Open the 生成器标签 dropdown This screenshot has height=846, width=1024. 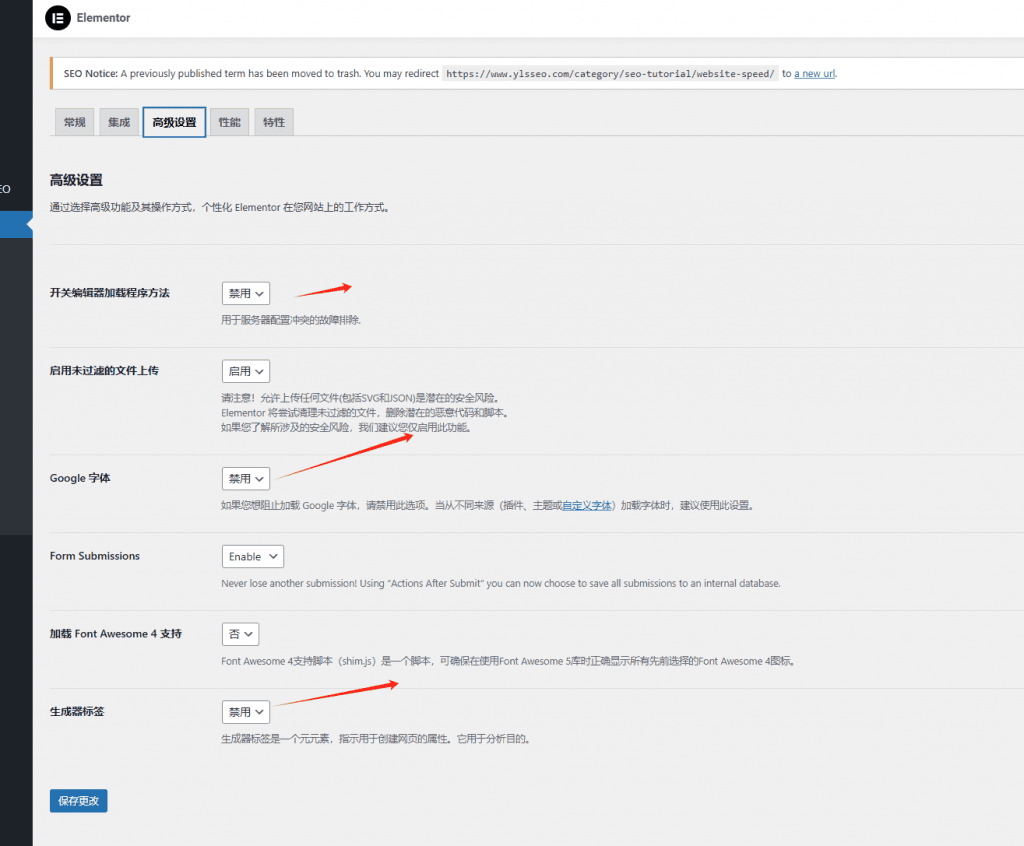(x=246, y=712)
